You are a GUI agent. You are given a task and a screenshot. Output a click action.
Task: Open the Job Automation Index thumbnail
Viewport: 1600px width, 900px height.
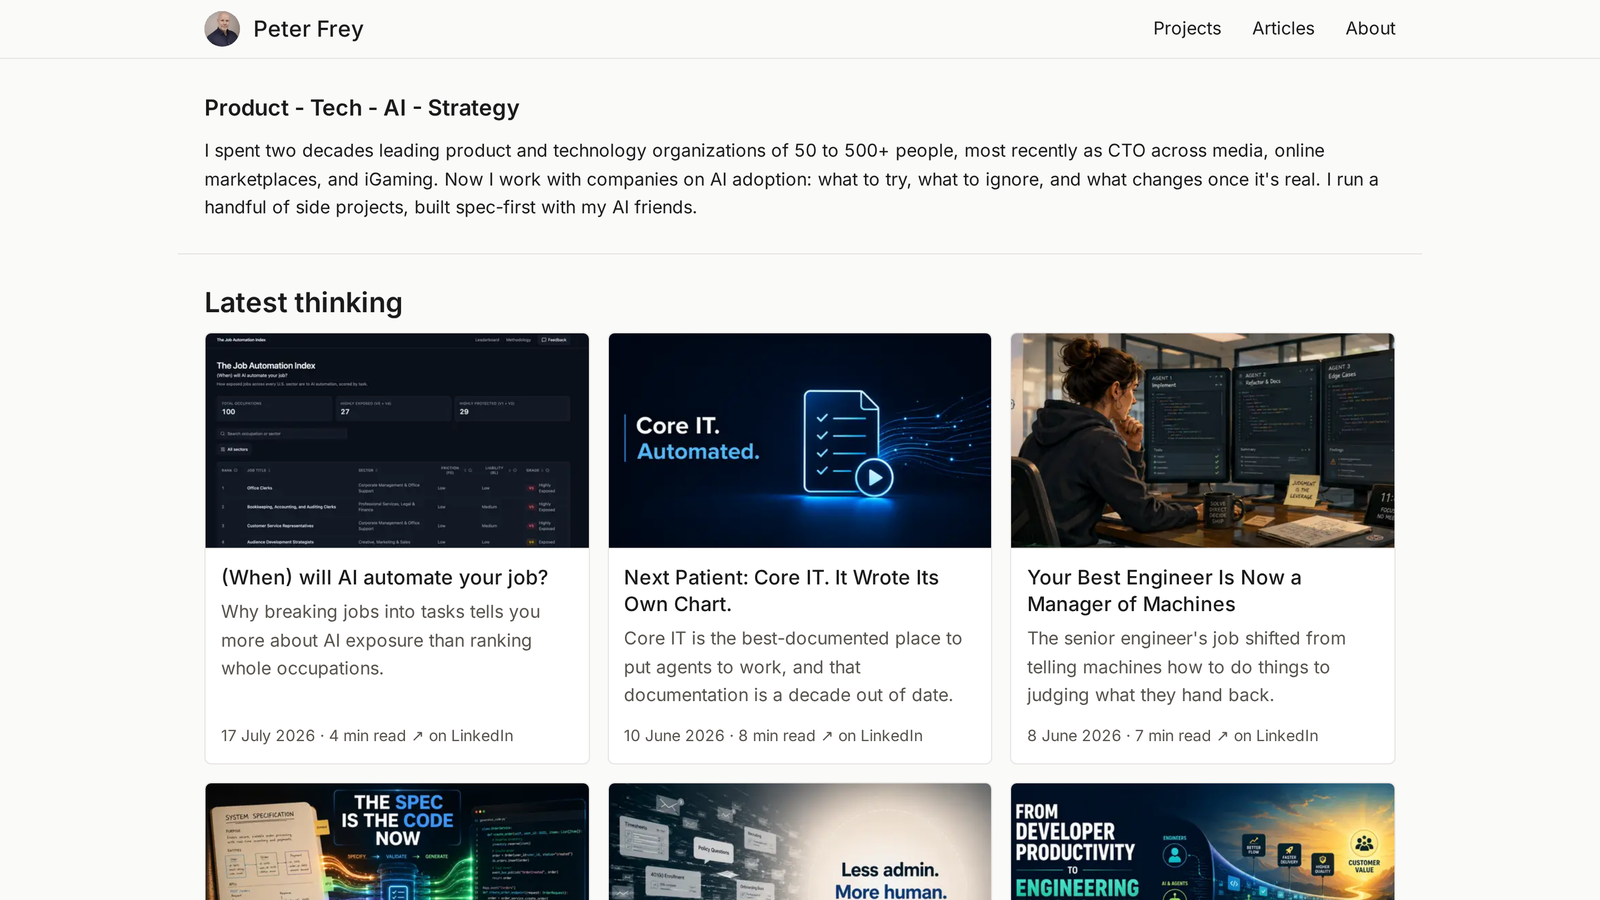(x=397, y=440)
